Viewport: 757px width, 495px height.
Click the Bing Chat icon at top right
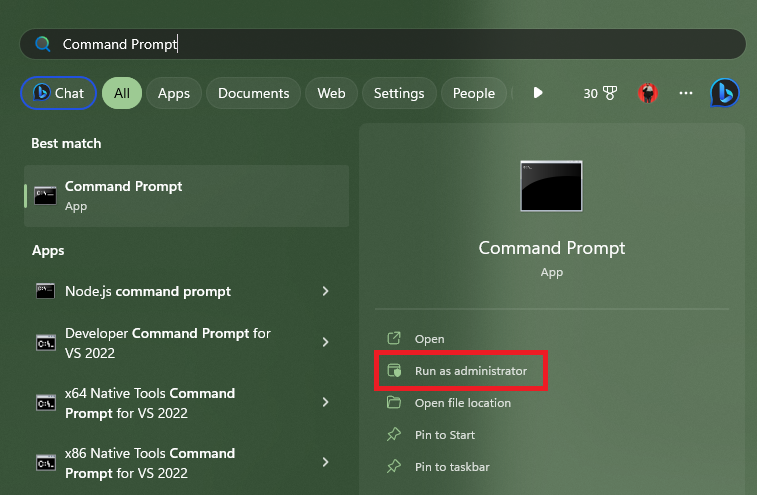(x=725, y=93)
